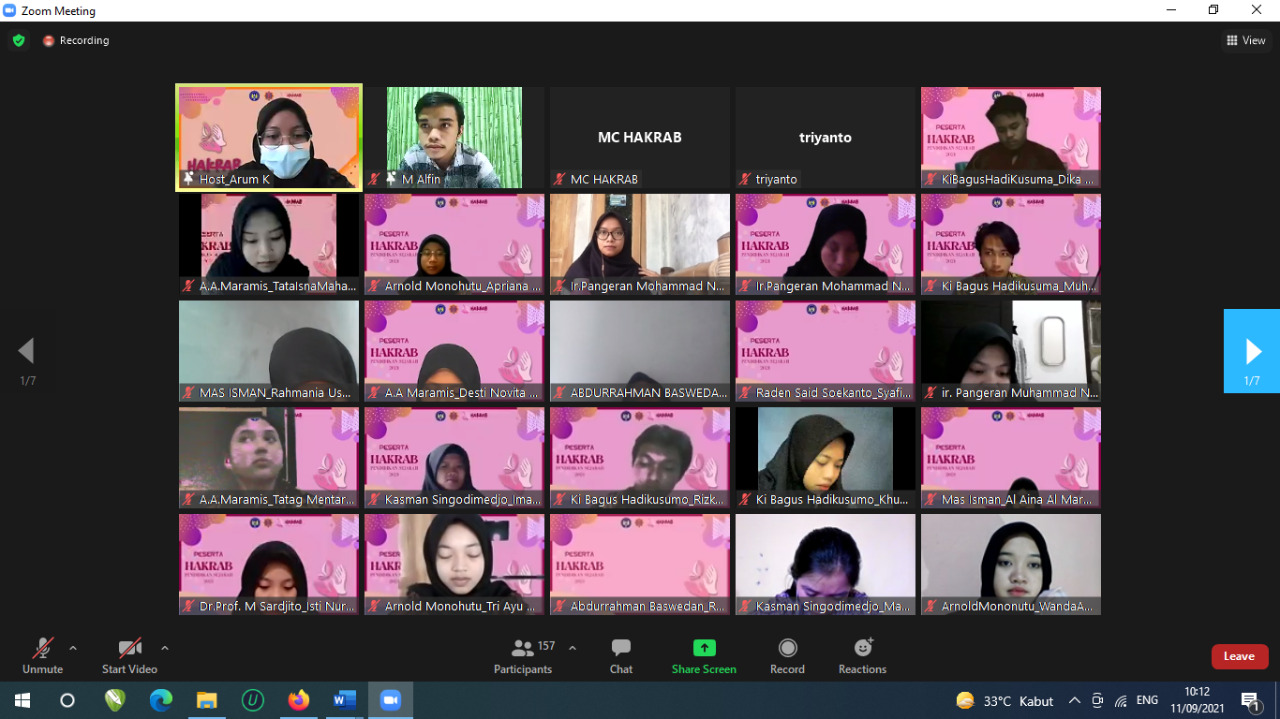The image size is (1280, 719).
Task: Go to next page of participants
Action: (1252, 351)
